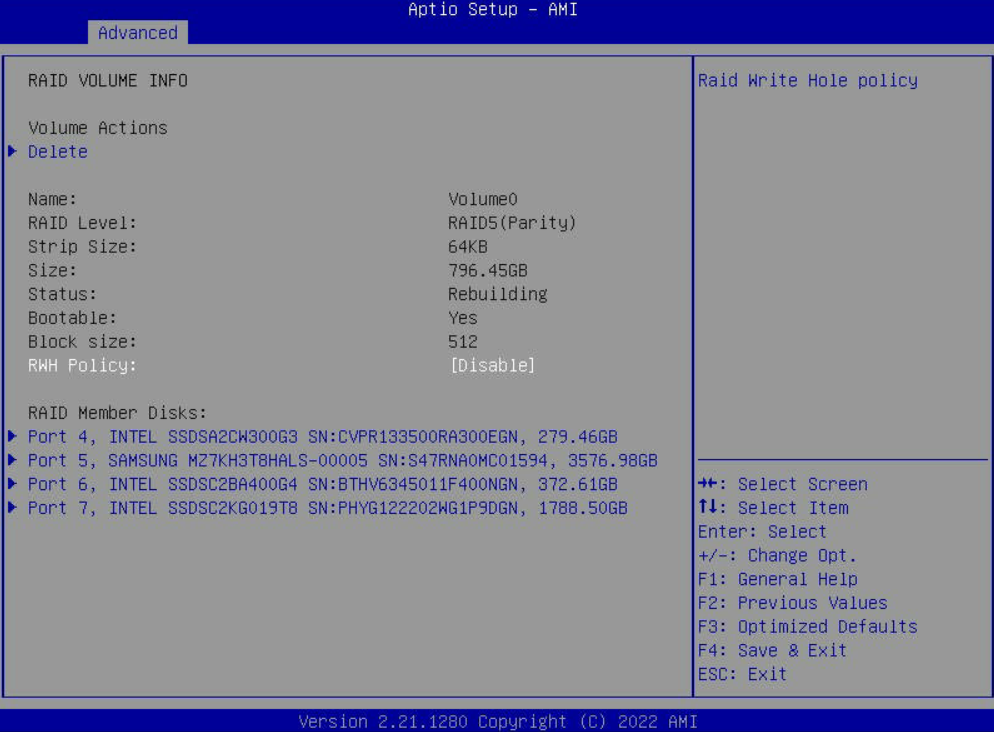Open Port 7 INTEL SSDSC2KG019T8 disk entry
This screenshot has width=994, height=732.
click(x=328, y=508)
